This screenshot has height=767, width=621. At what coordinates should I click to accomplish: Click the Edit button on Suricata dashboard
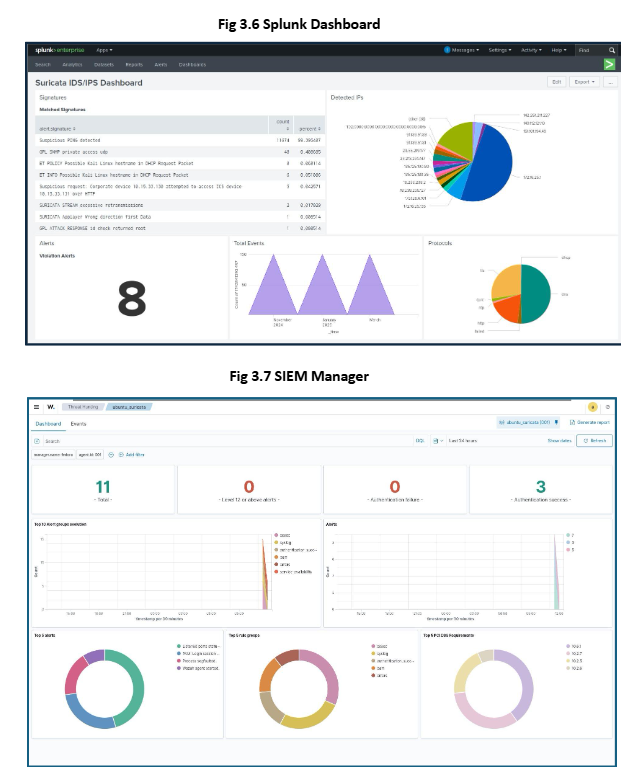[558, 82]
